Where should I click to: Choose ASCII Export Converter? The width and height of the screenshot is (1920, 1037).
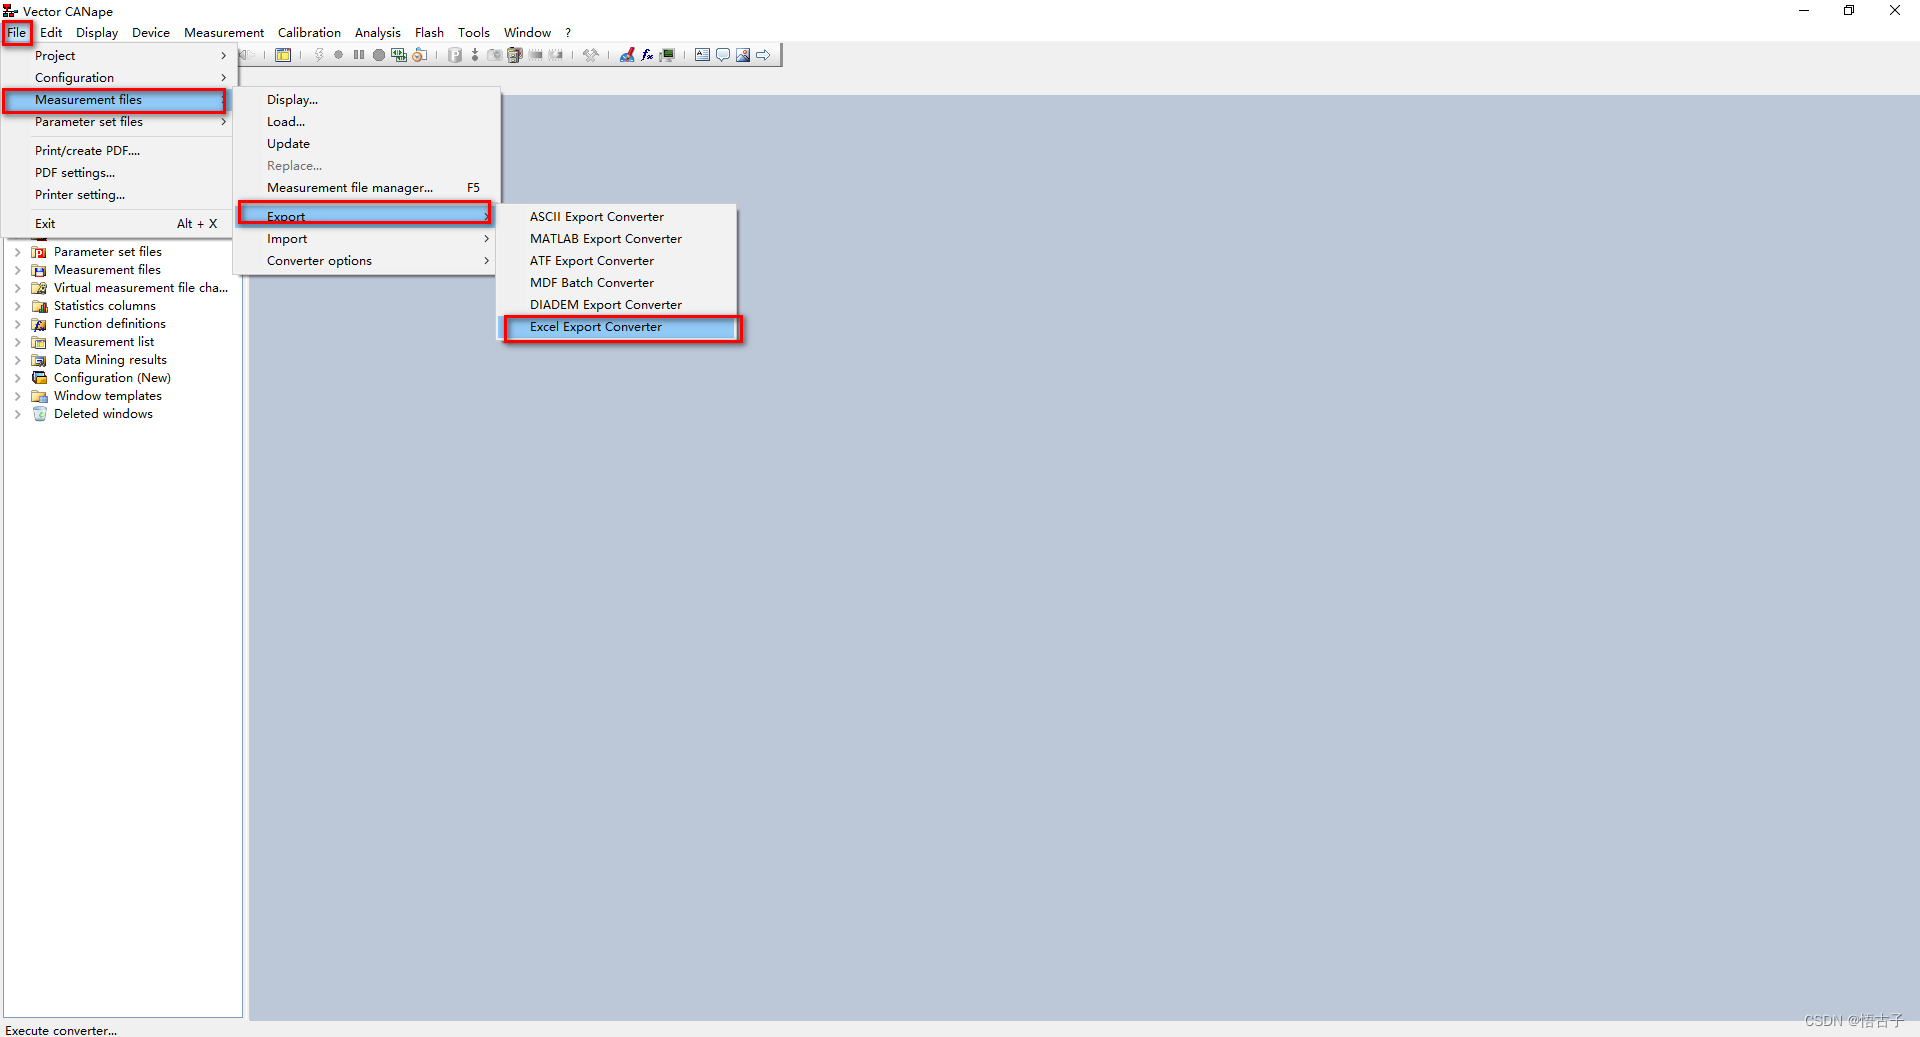617,217
